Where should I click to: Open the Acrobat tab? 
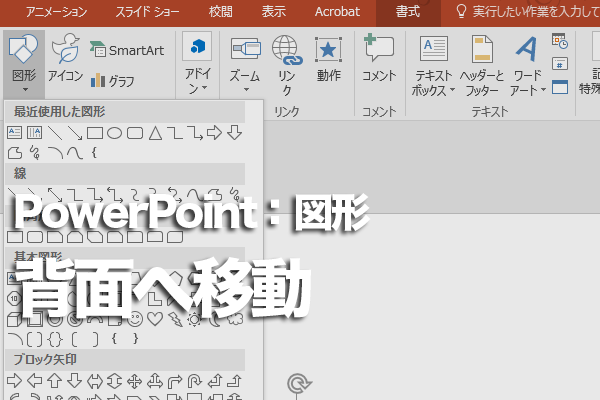[x=337, y=11]
